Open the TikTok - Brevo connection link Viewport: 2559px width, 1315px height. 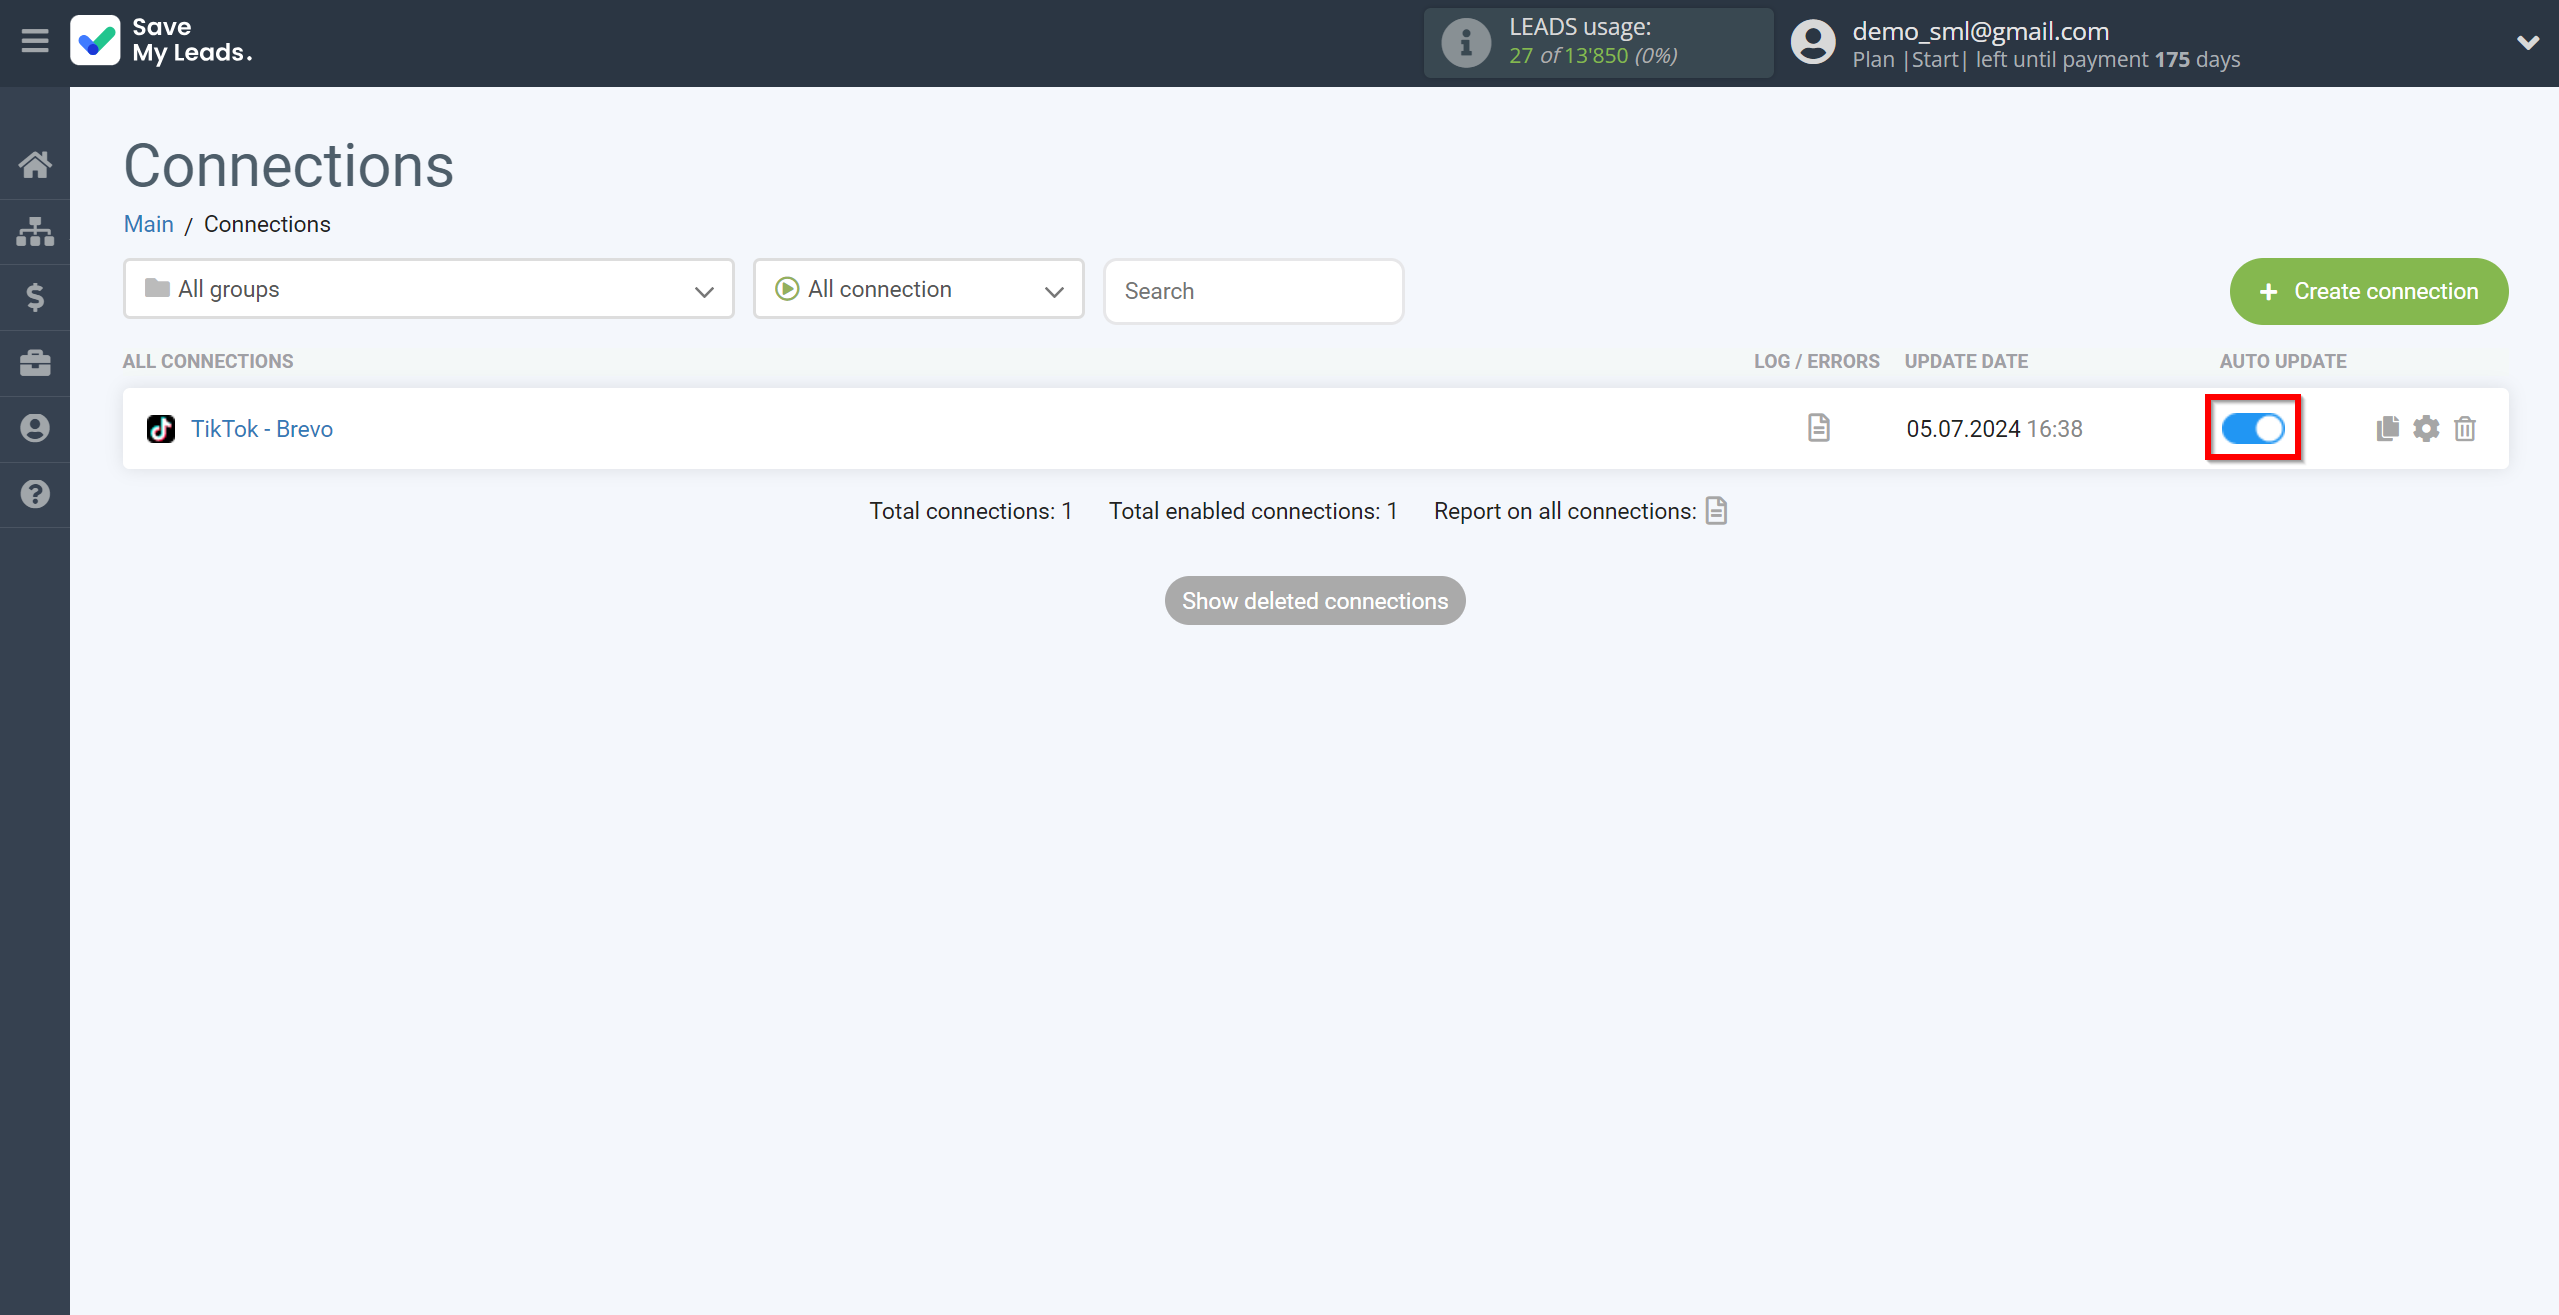point(262,428)
